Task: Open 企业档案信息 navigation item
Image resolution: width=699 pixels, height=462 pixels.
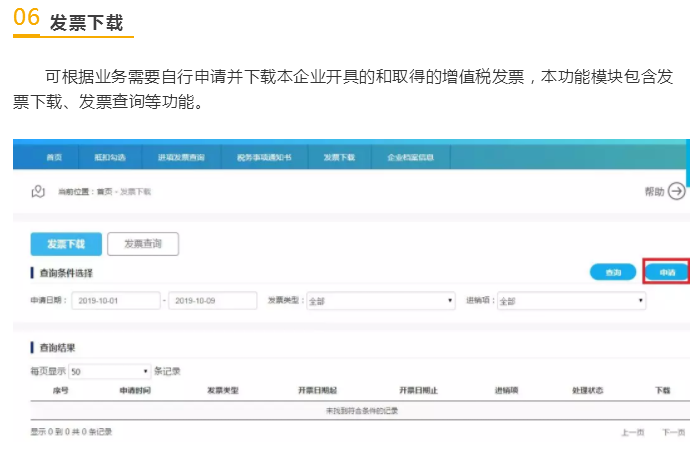Action: point(410,158)
